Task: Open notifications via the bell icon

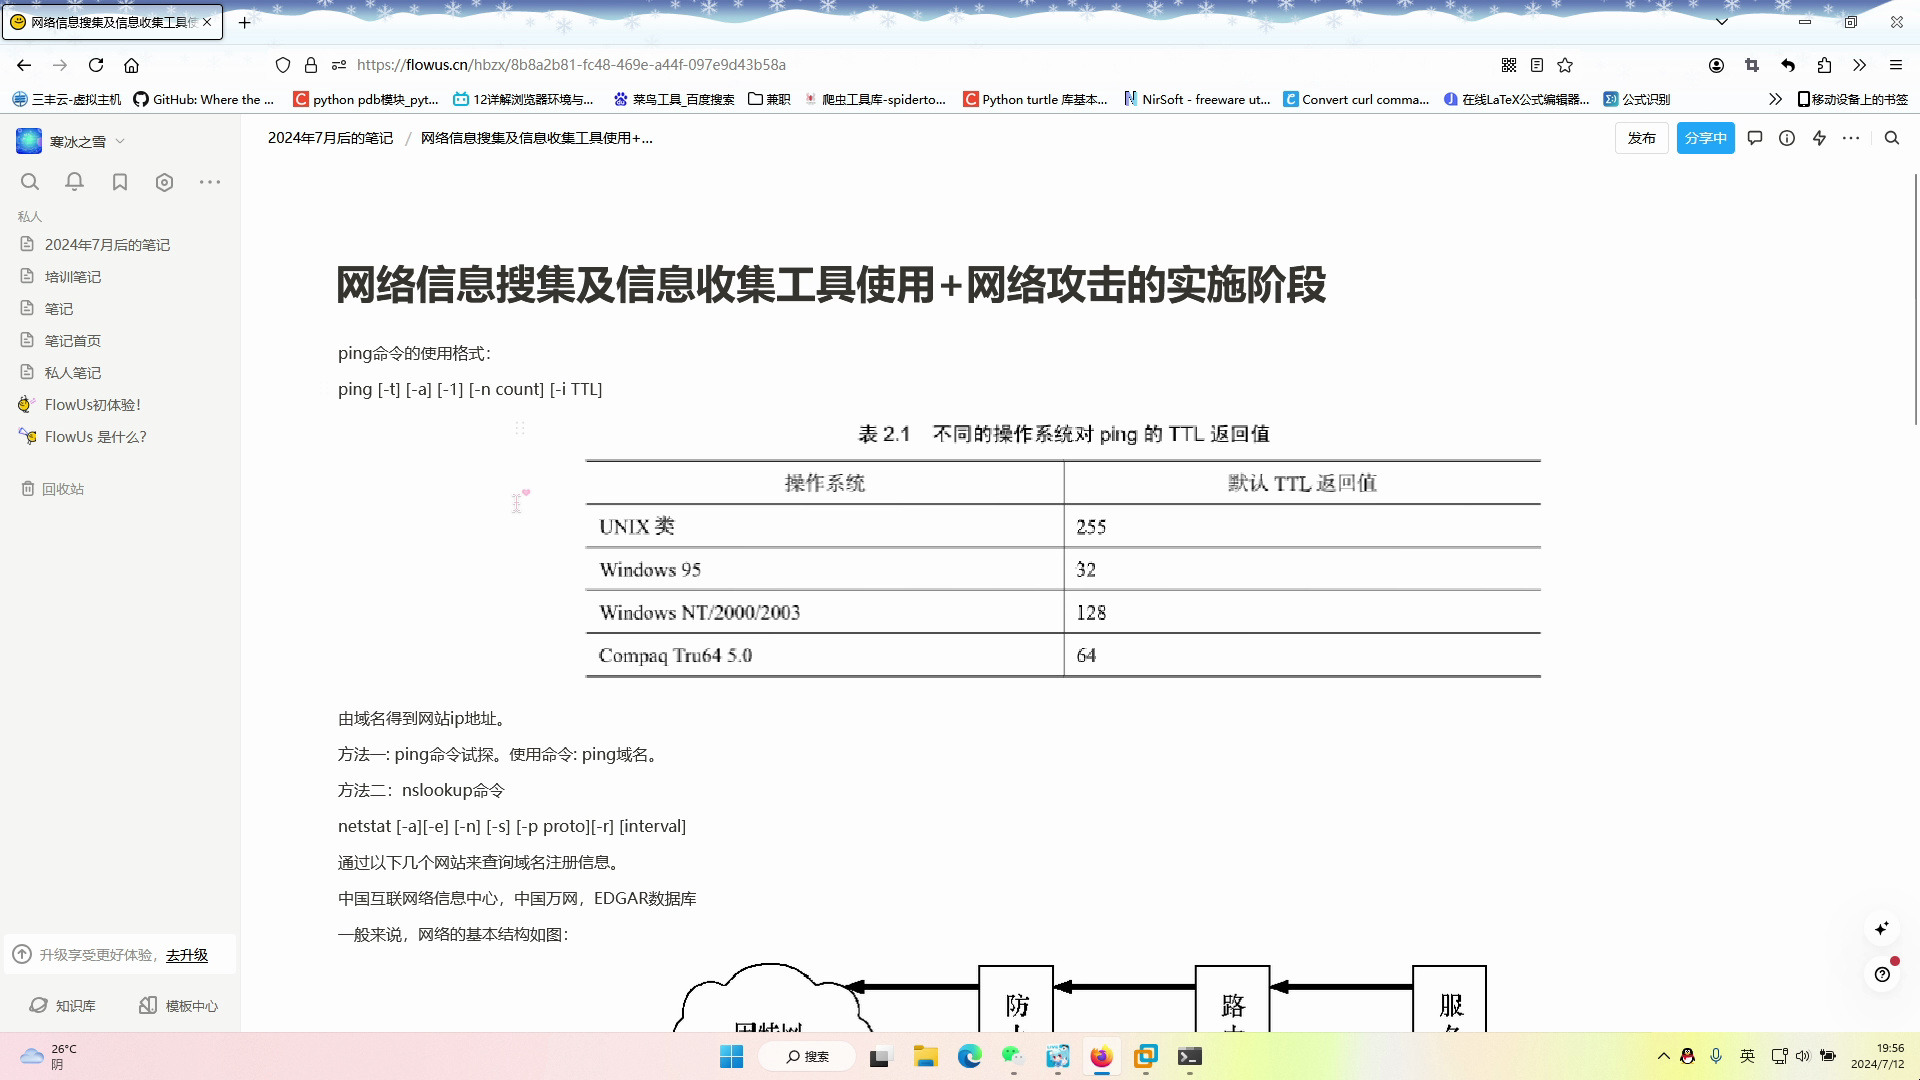Action: [74, 182]
